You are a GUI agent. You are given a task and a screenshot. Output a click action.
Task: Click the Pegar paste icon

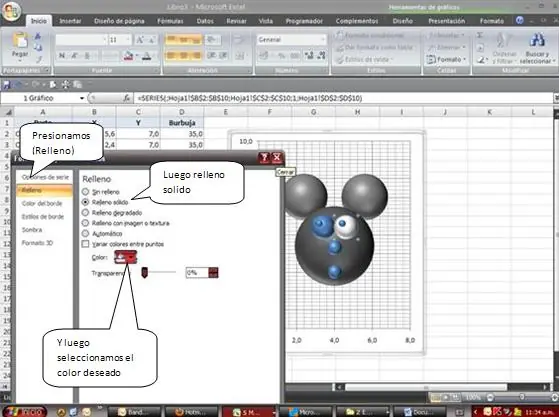point(20,40)
